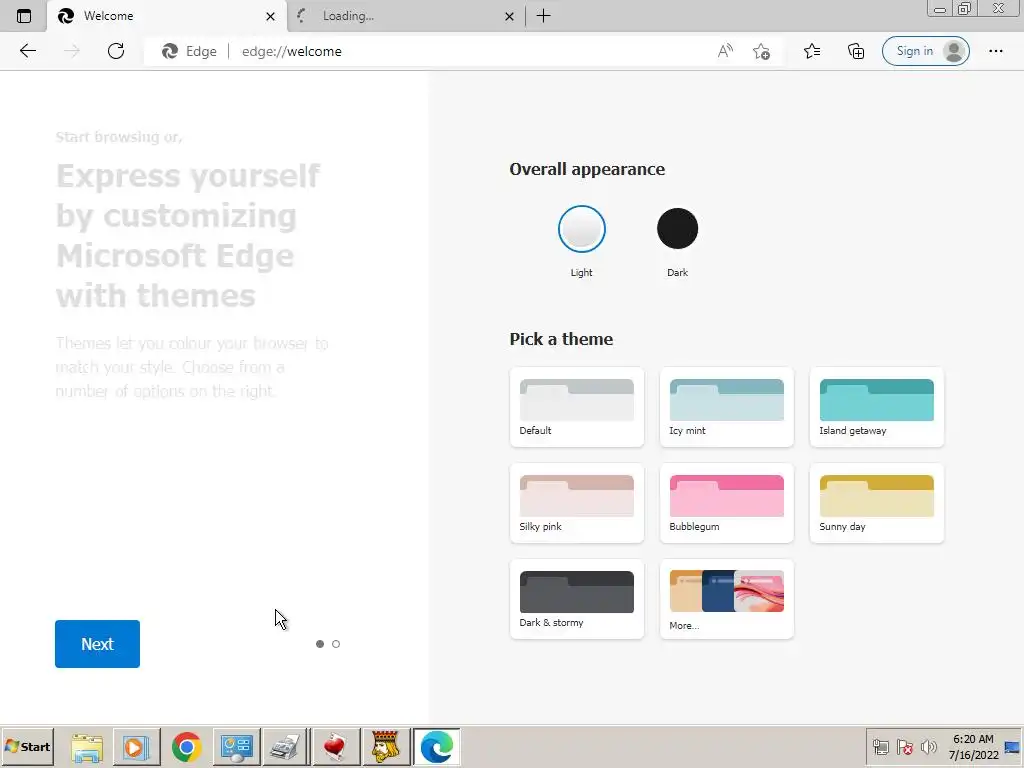Click the Next button
The image size is (1024, 768).
(x=97, y=644)
